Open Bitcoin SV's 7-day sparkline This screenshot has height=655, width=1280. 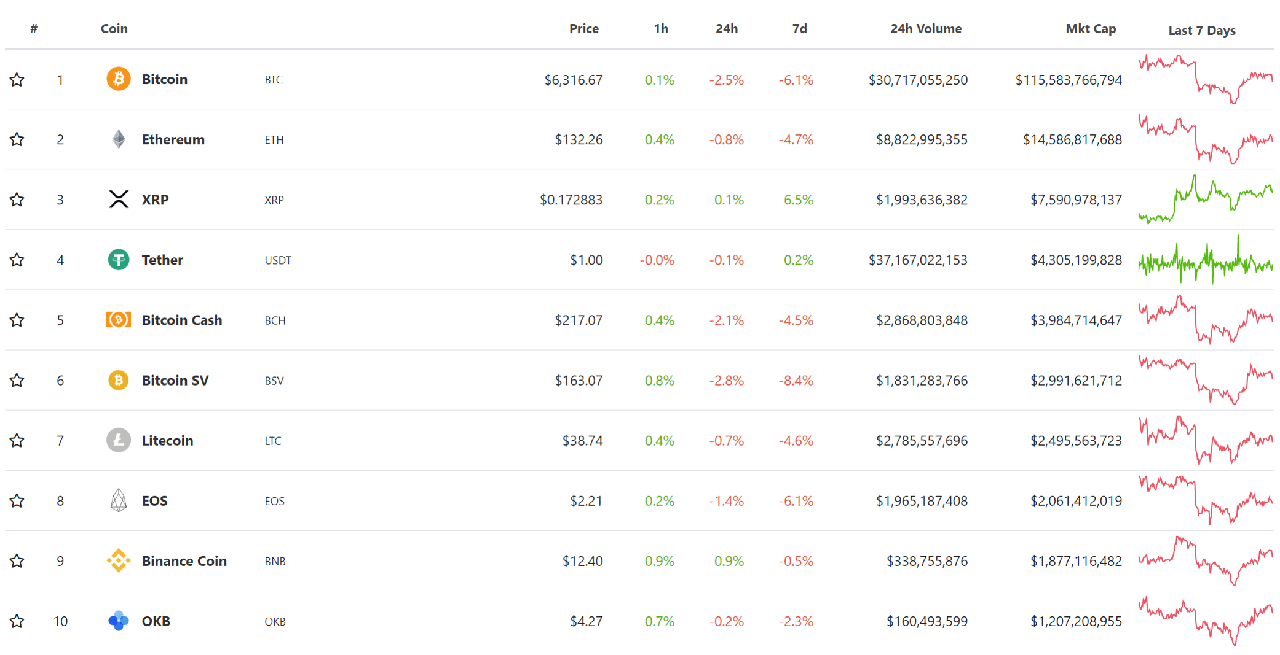coord(1206,380)
